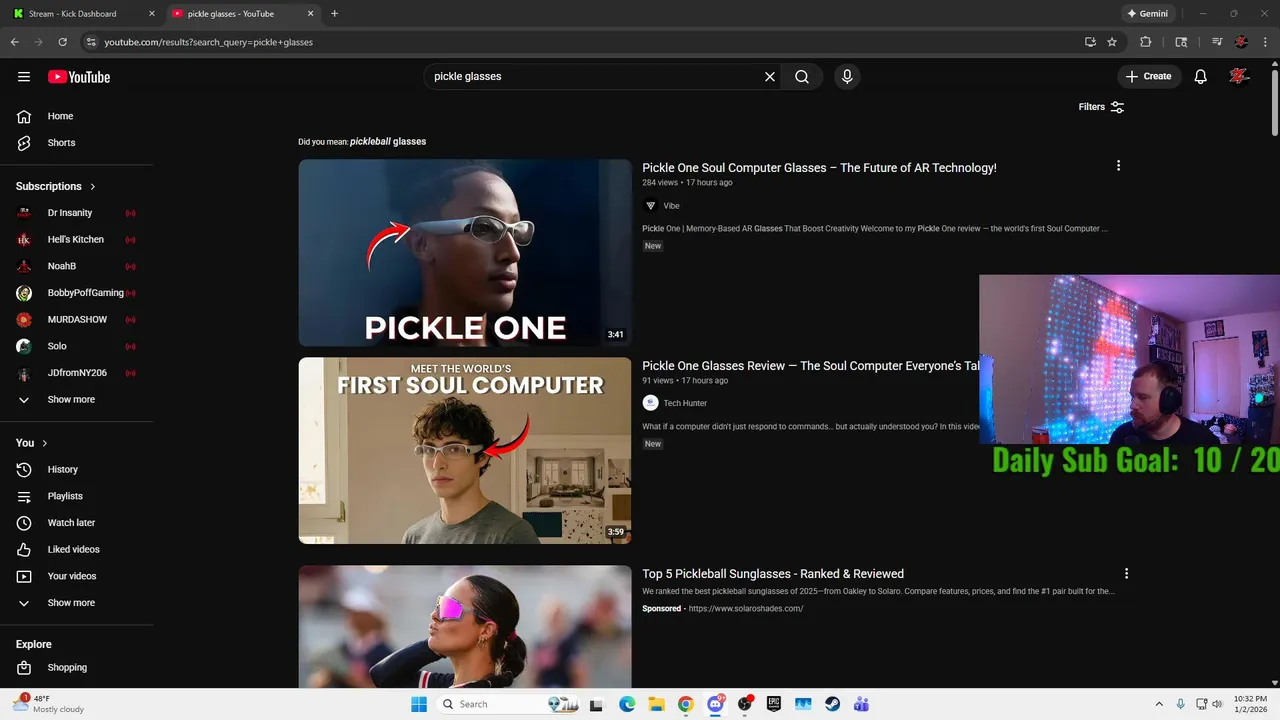The width and height of the screenshot is (1280, 720).
Task: Open options for Pickle One Soul Computer video
Action: (1118, 166)
